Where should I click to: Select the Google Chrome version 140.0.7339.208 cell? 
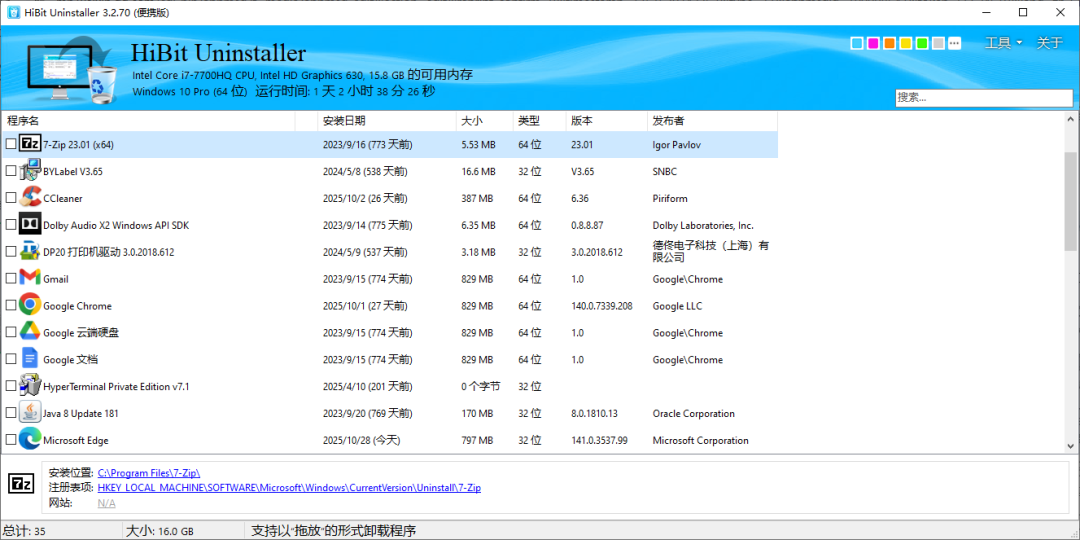(601, 306)
